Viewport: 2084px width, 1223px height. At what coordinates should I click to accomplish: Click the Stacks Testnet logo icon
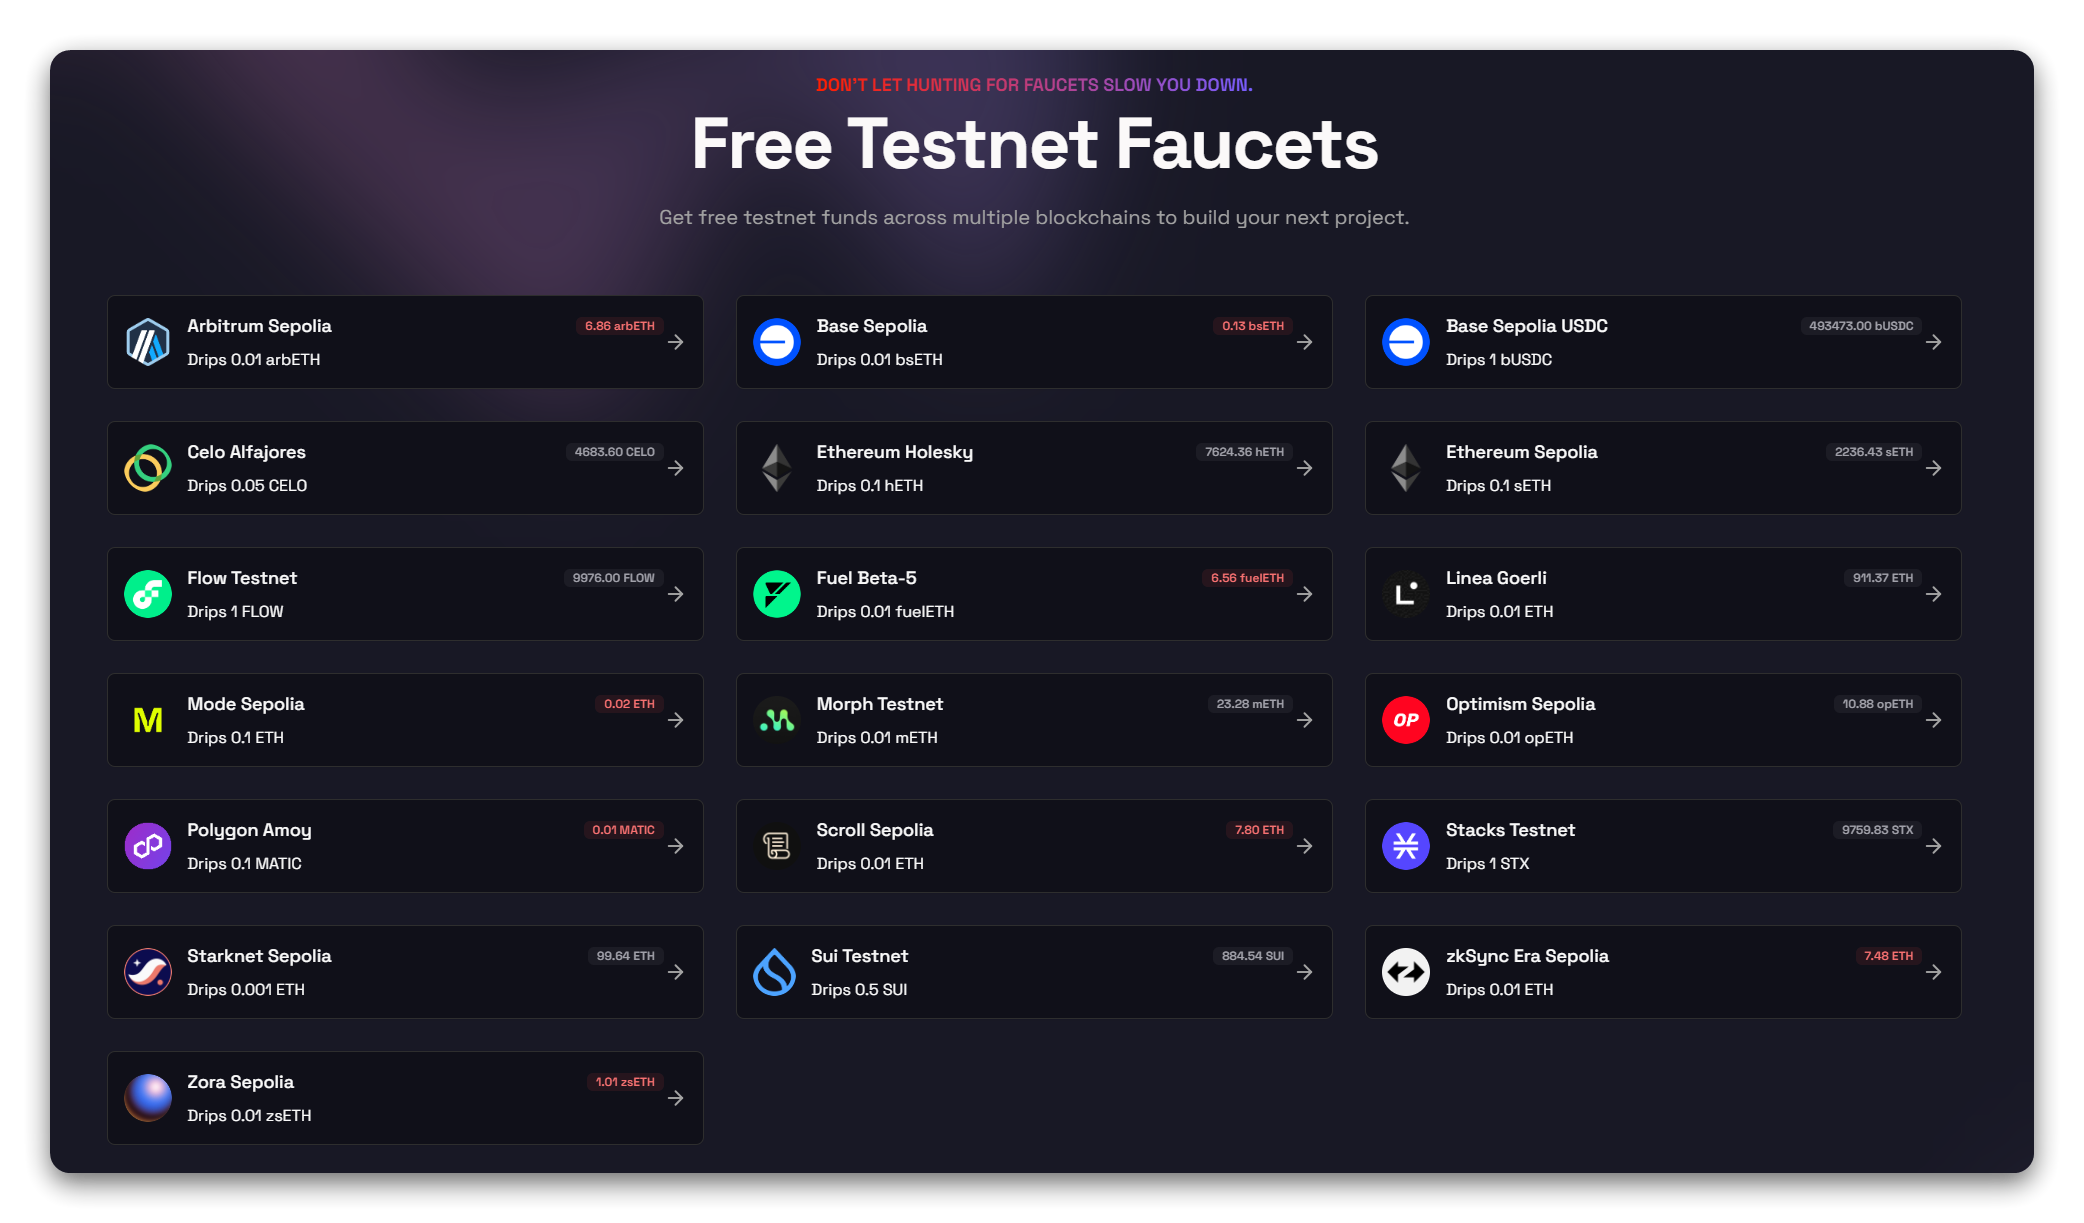point(1406,846)
